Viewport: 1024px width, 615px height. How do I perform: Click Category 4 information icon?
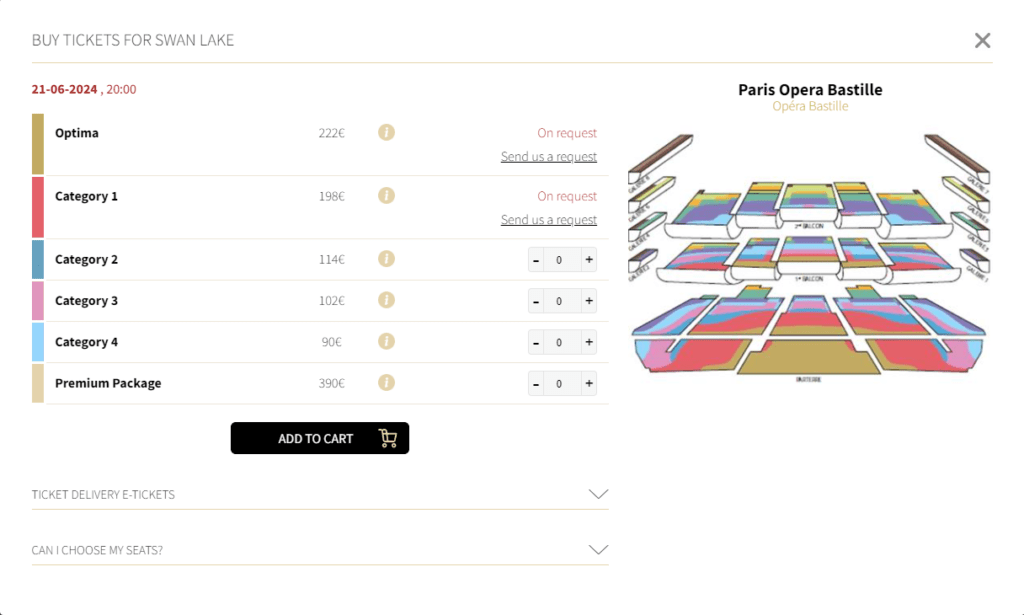(x=386, y=341)
